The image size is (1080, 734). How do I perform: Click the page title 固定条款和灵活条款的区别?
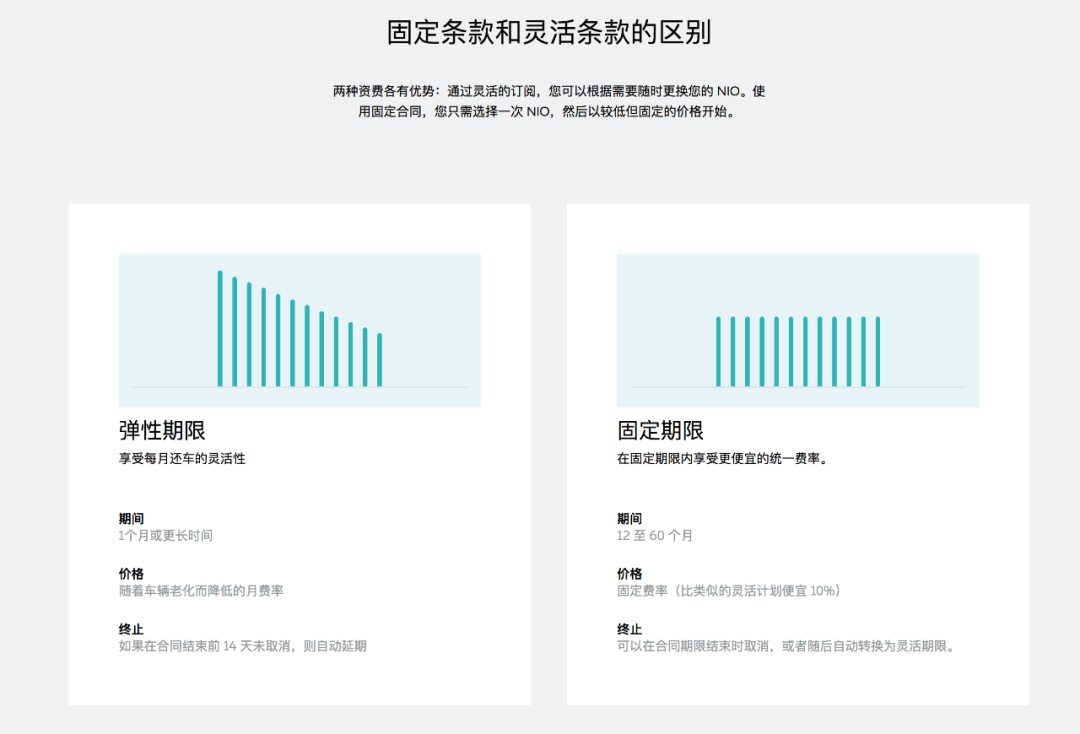[540, 31]
